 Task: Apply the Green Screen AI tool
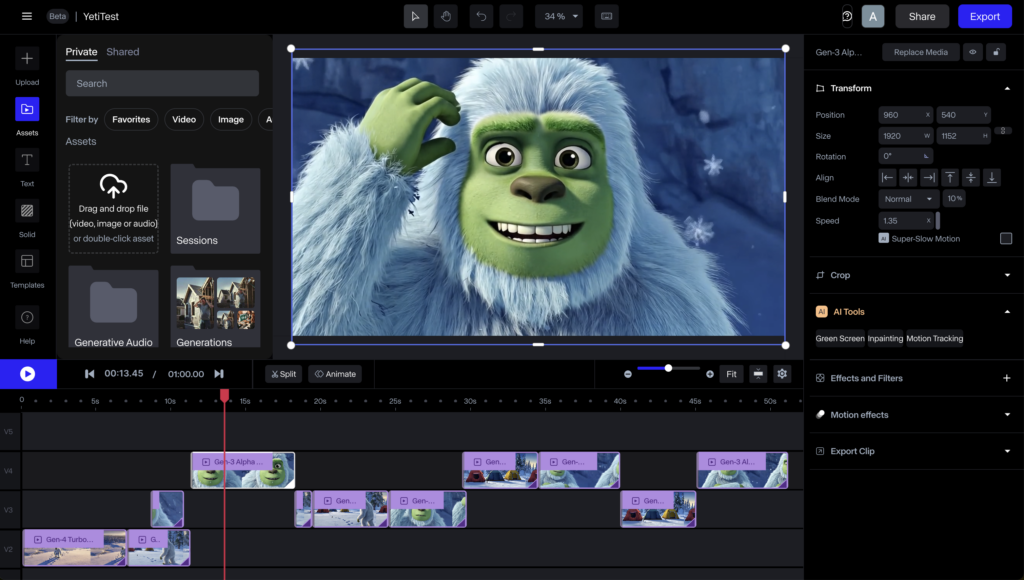tap(840, 338)
